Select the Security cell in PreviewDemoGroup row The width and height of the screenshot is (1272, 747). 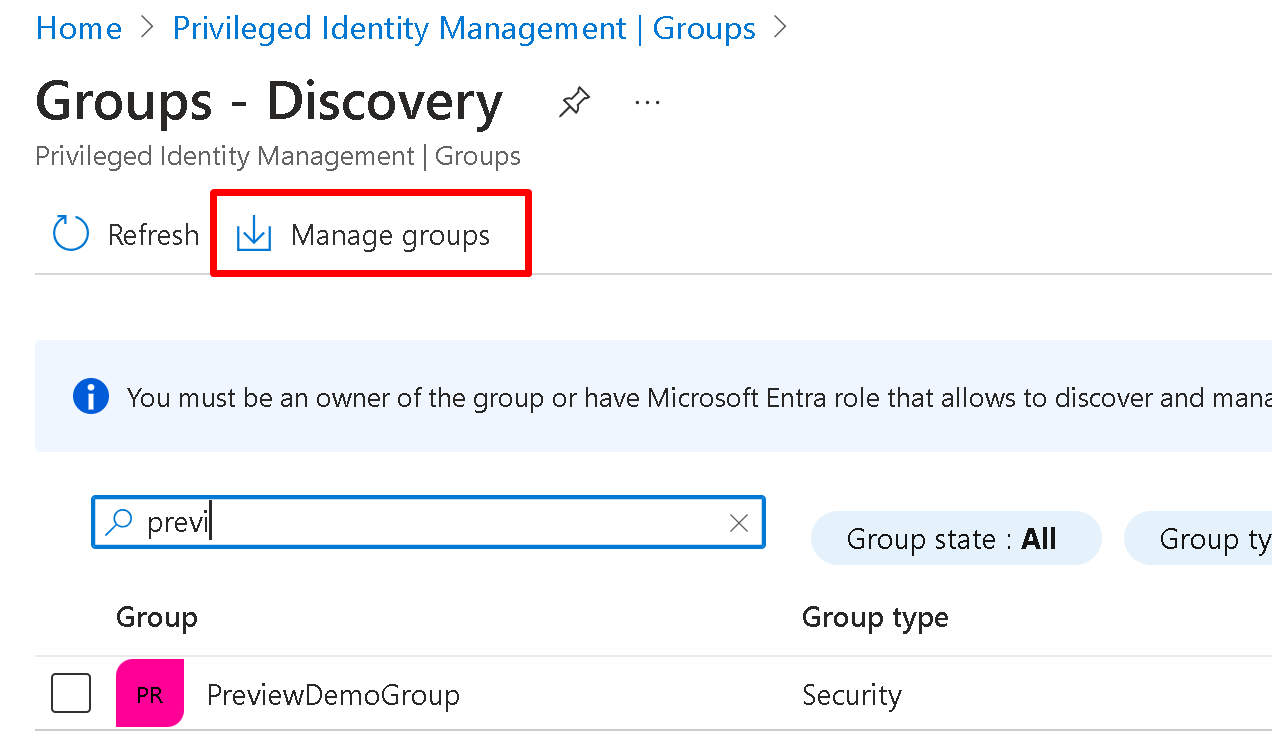[852, 695]
